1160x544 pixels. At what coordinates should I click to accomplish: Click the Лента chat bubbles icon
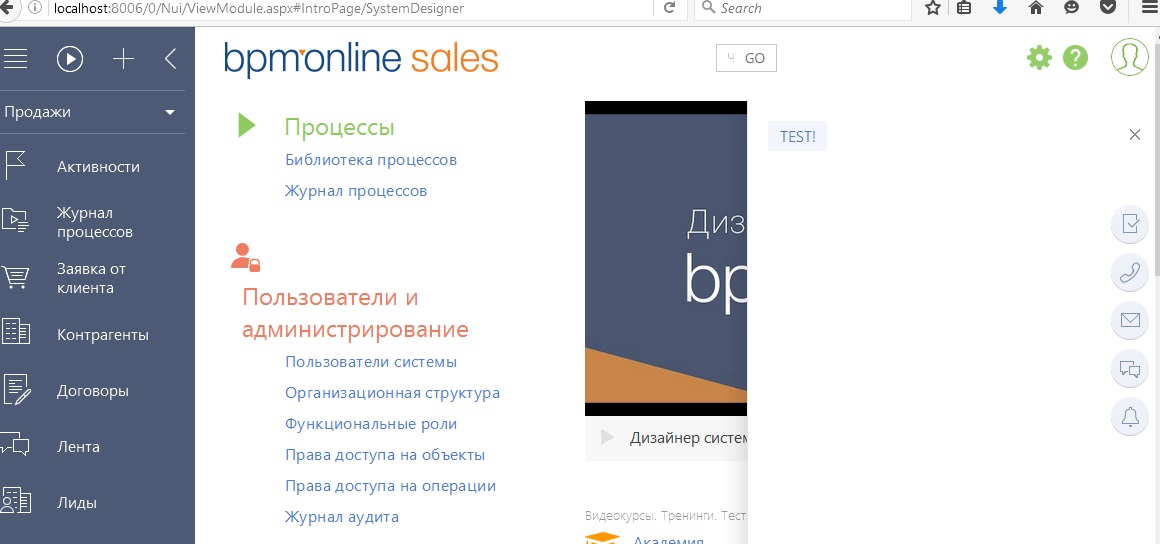[x=15, y=443]
